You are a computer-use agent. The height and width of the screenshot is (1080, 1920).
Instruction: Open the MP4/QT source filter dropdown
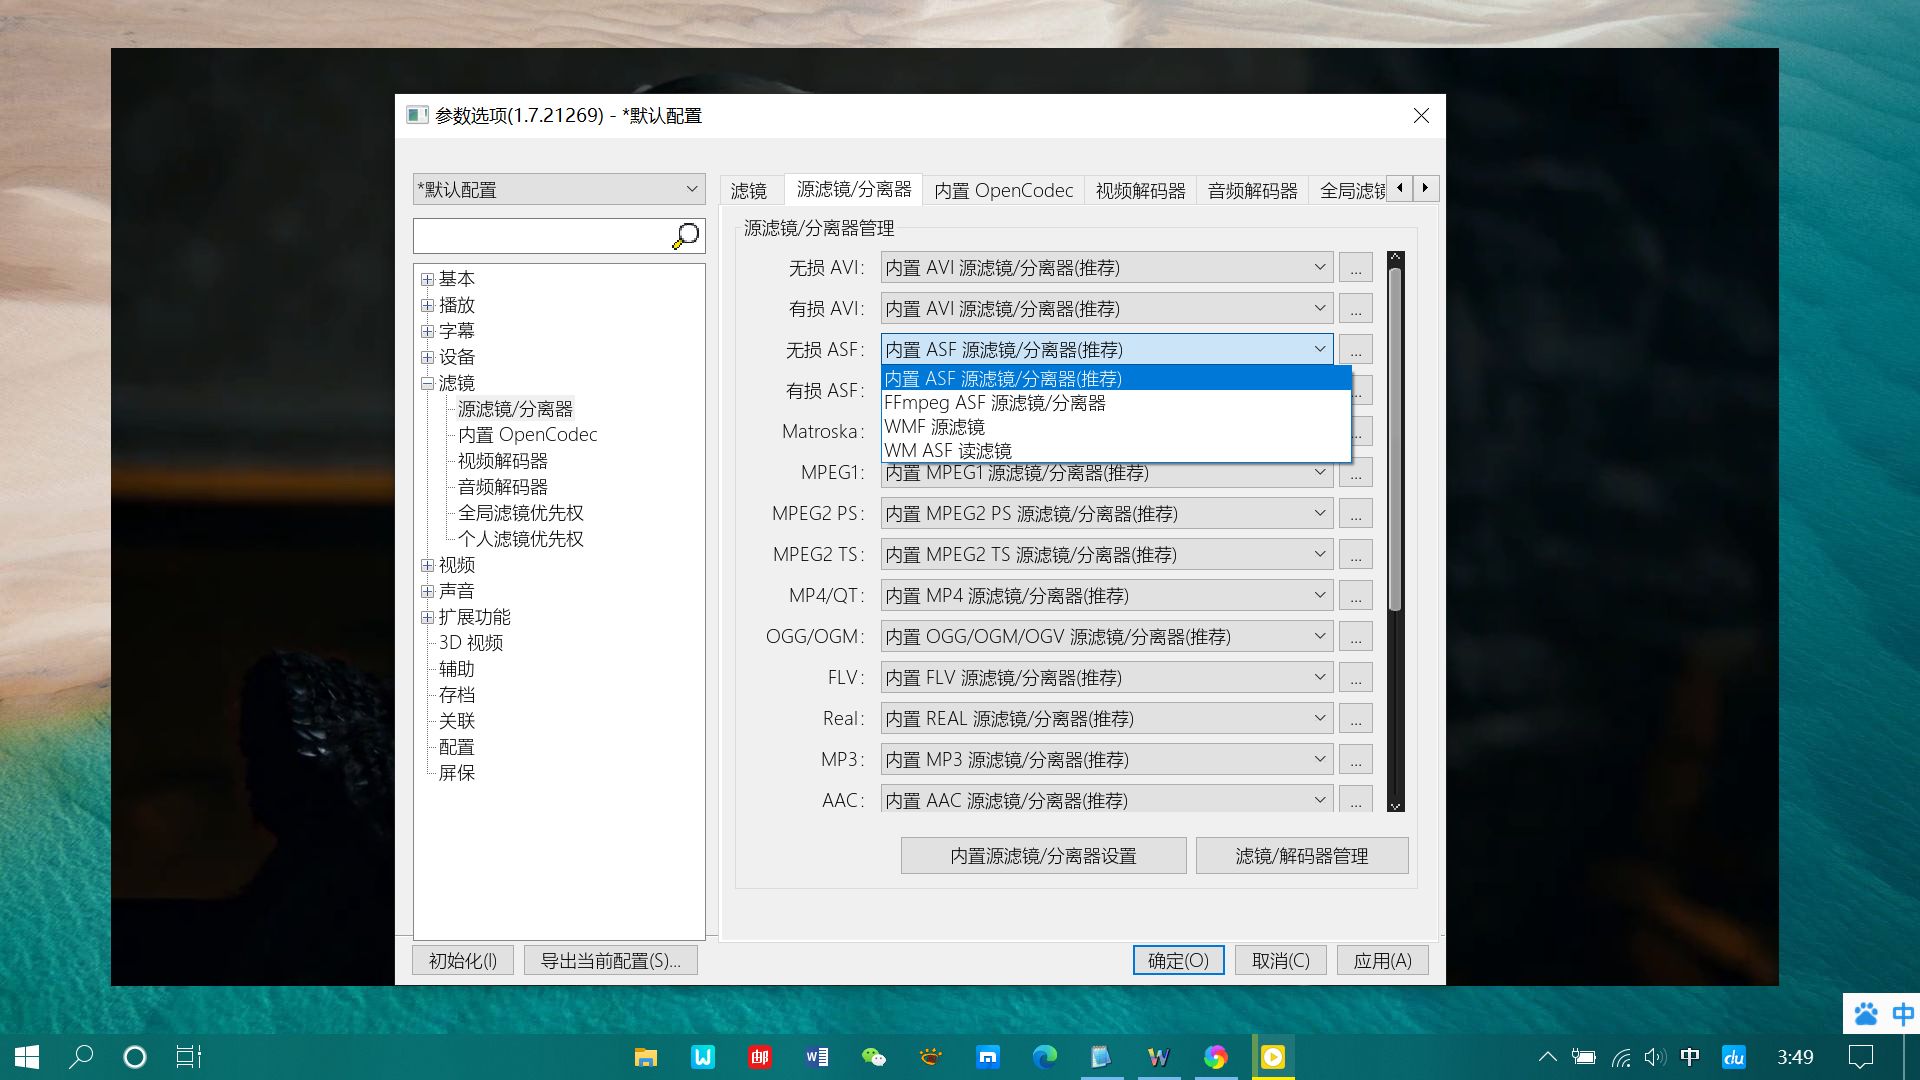1320,594
